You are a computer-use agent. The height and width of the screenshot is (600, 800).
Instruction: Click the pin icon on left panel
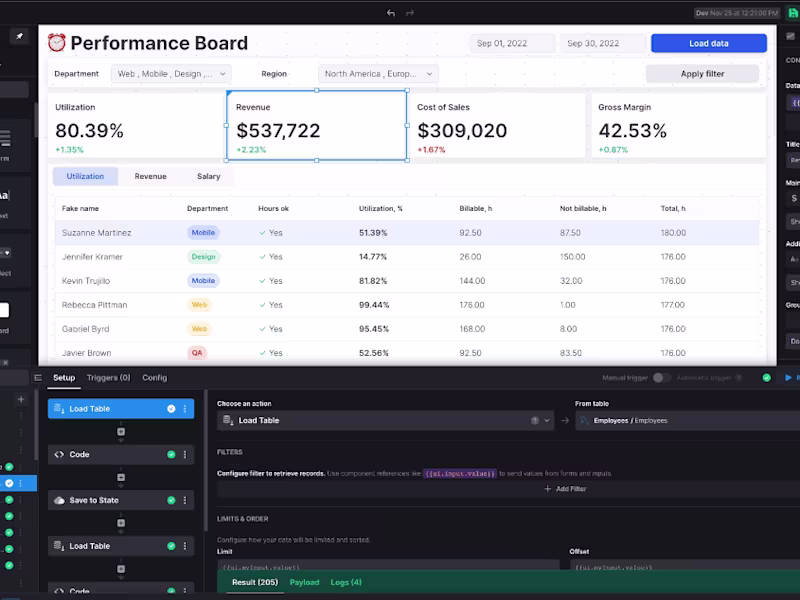(19, 36)
